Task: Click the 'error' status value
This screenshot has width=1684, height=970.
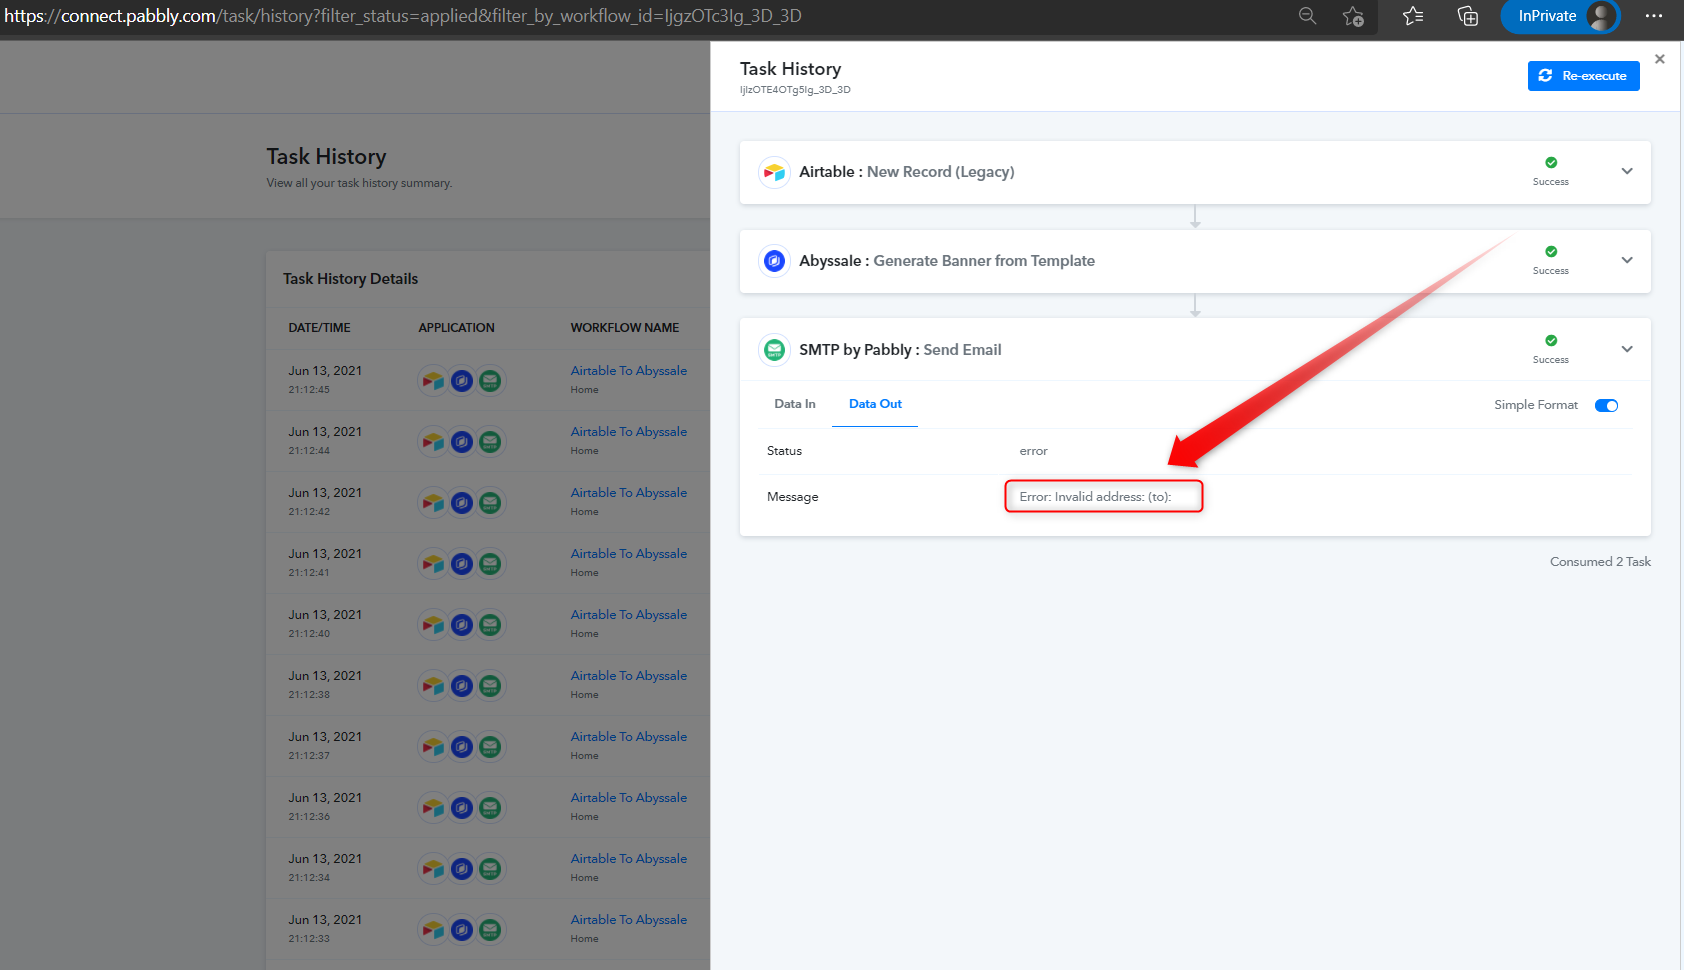Action: [x=1033, y=451]
